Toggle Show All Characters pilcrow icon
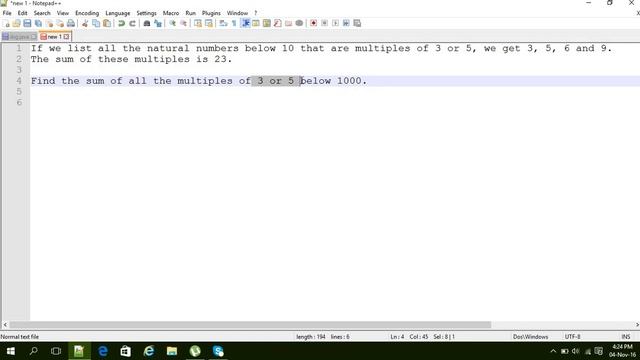640x360 pixels. coord(234,23)
